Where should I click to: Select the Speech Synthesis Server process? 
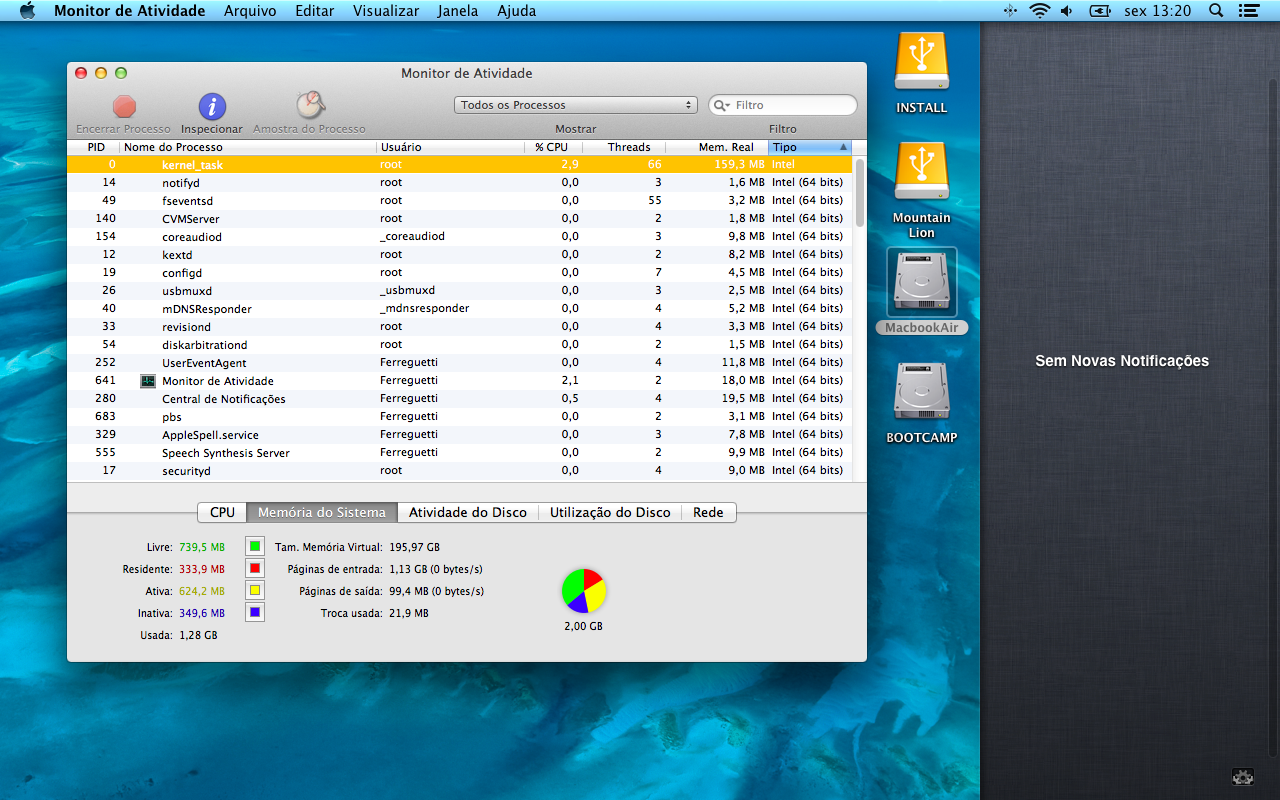460,452
